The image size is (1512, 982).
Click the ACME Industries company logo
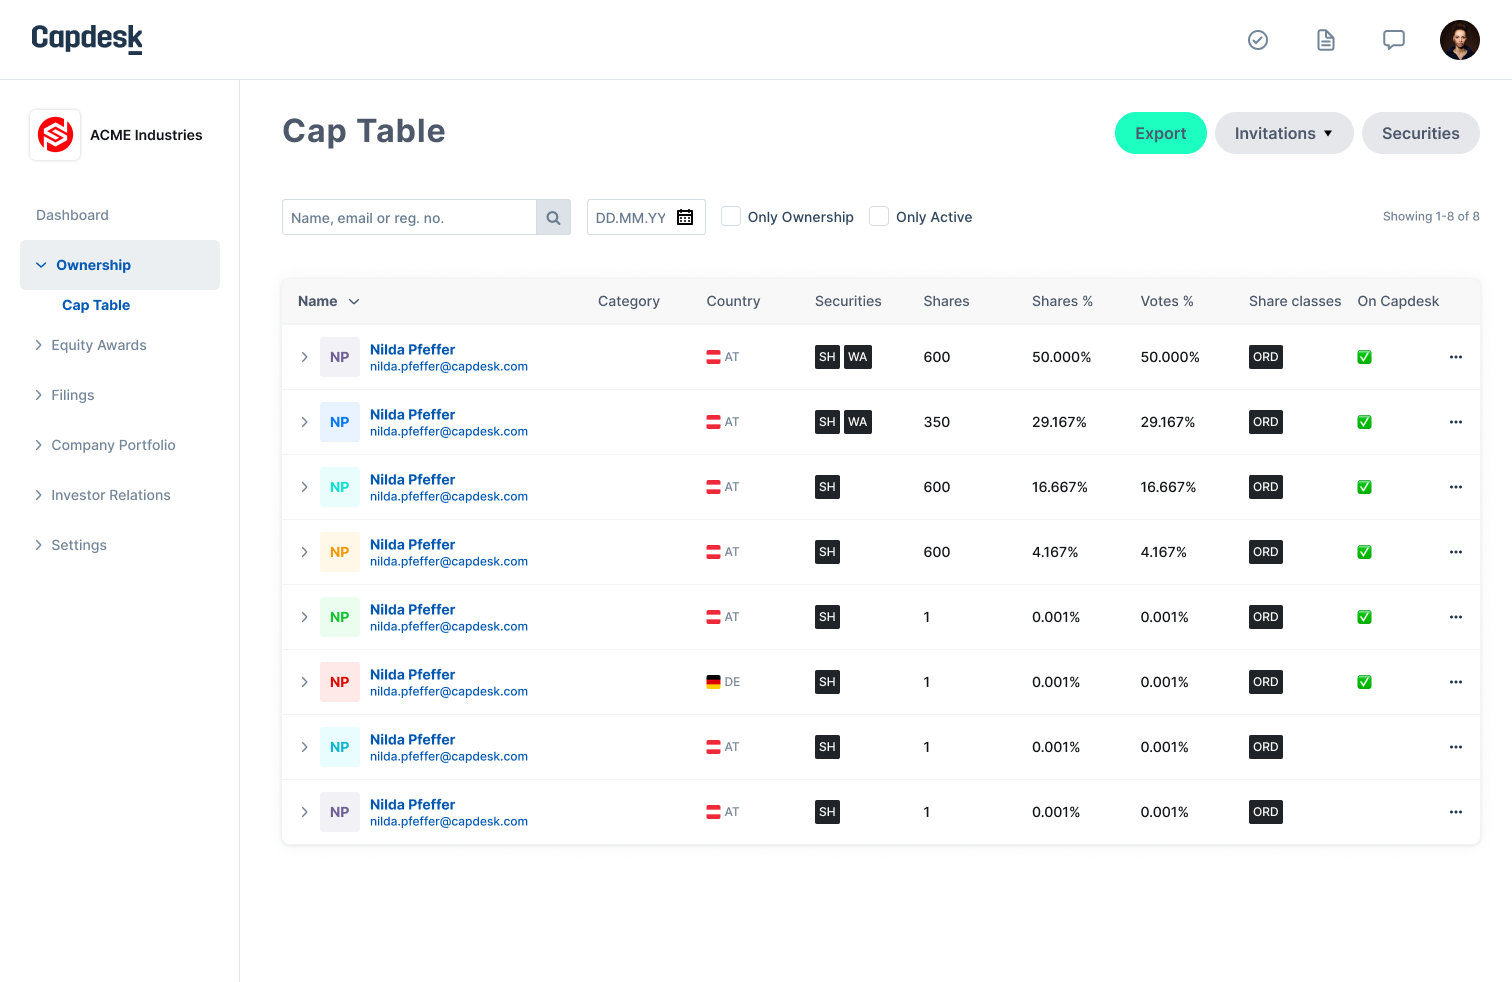coord(55,134)
